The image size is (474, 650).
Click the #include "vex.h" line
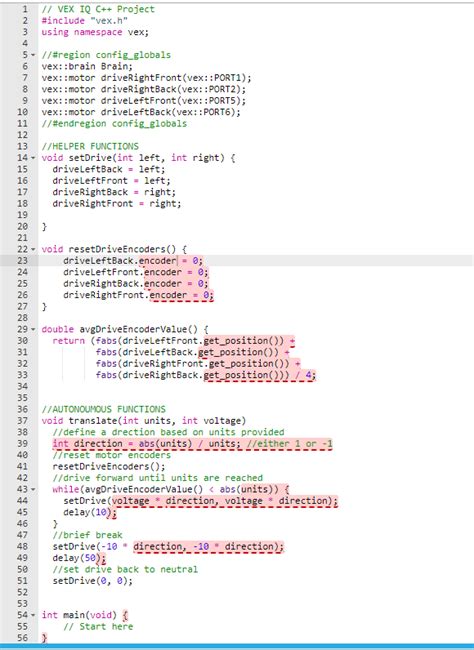(85, 21)
